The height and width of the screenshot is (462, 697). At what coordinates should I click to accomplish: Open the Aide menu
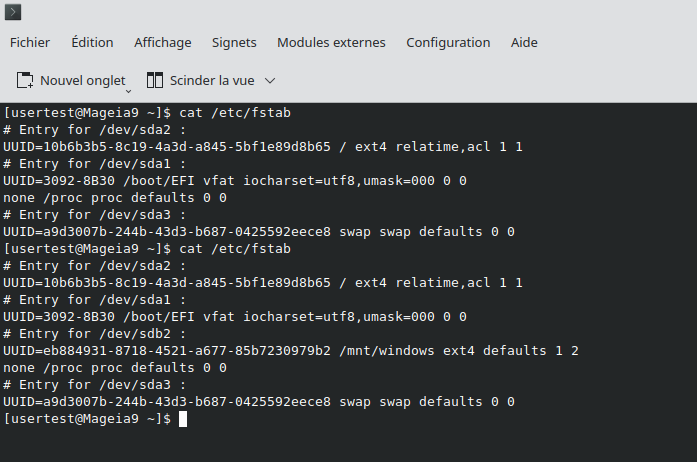524,43
